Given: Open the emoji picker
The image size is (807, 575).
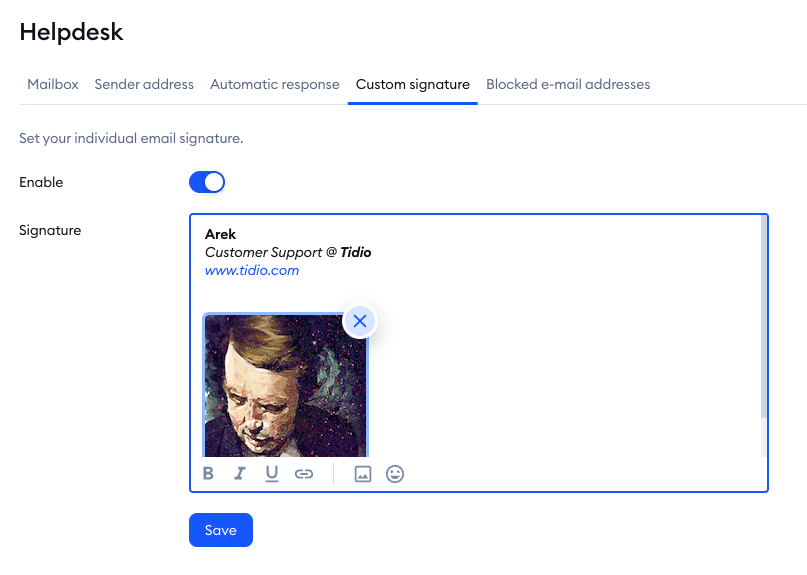Looking at the screenshot, I should pos(395,474).
